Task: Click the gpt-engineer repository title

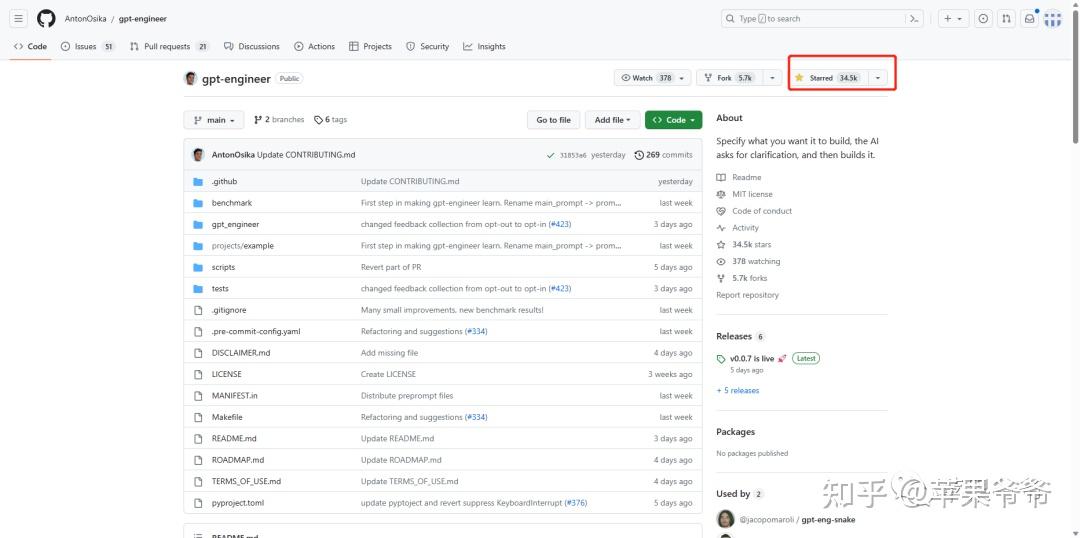Action: pyautogui.click(x=236, y=79)
